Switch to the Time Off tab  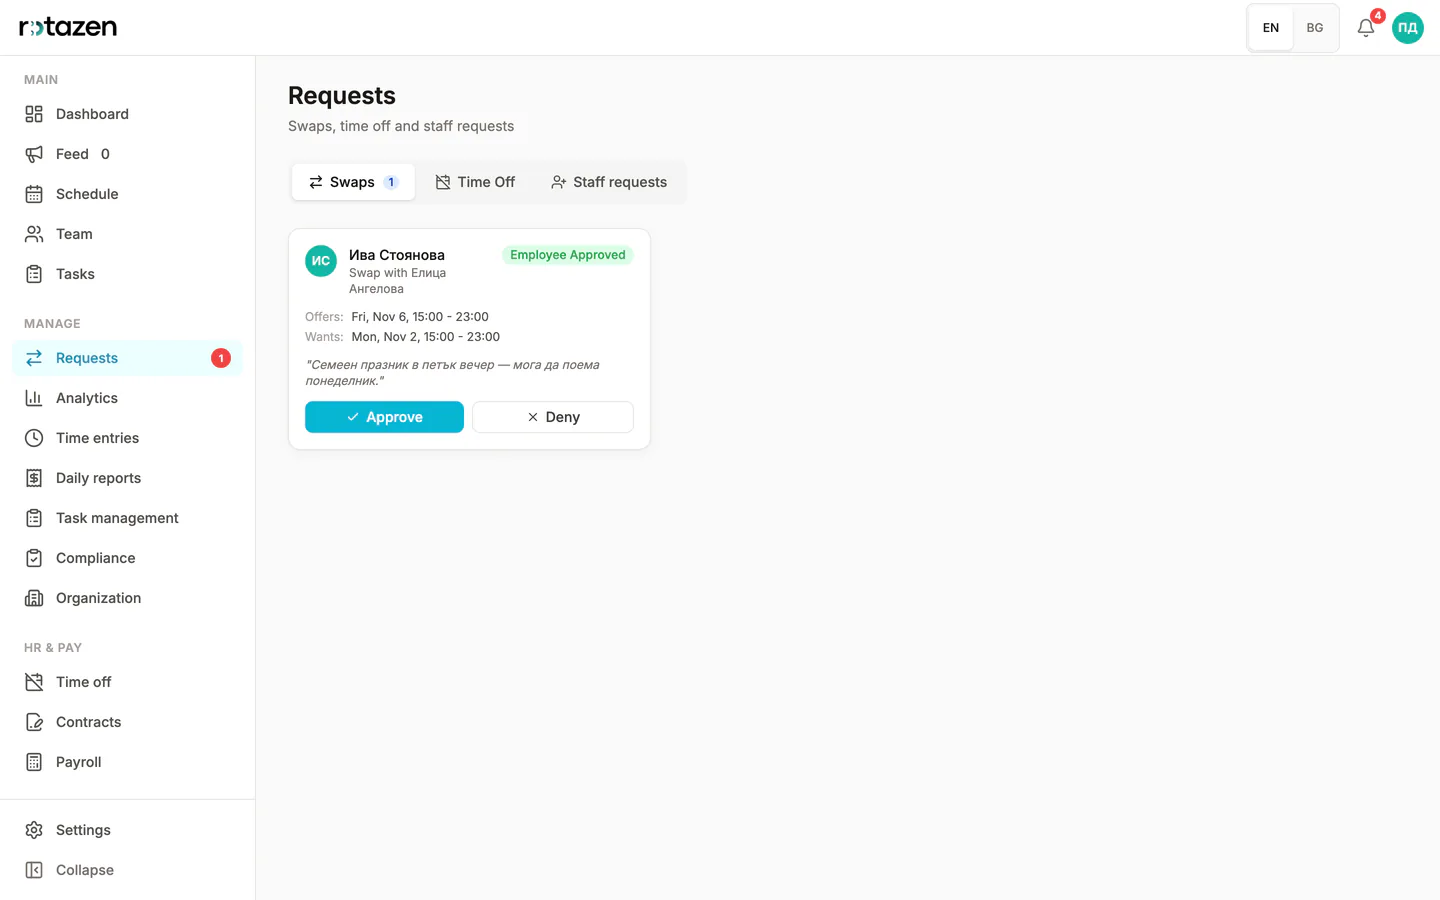tap(475, 182)
